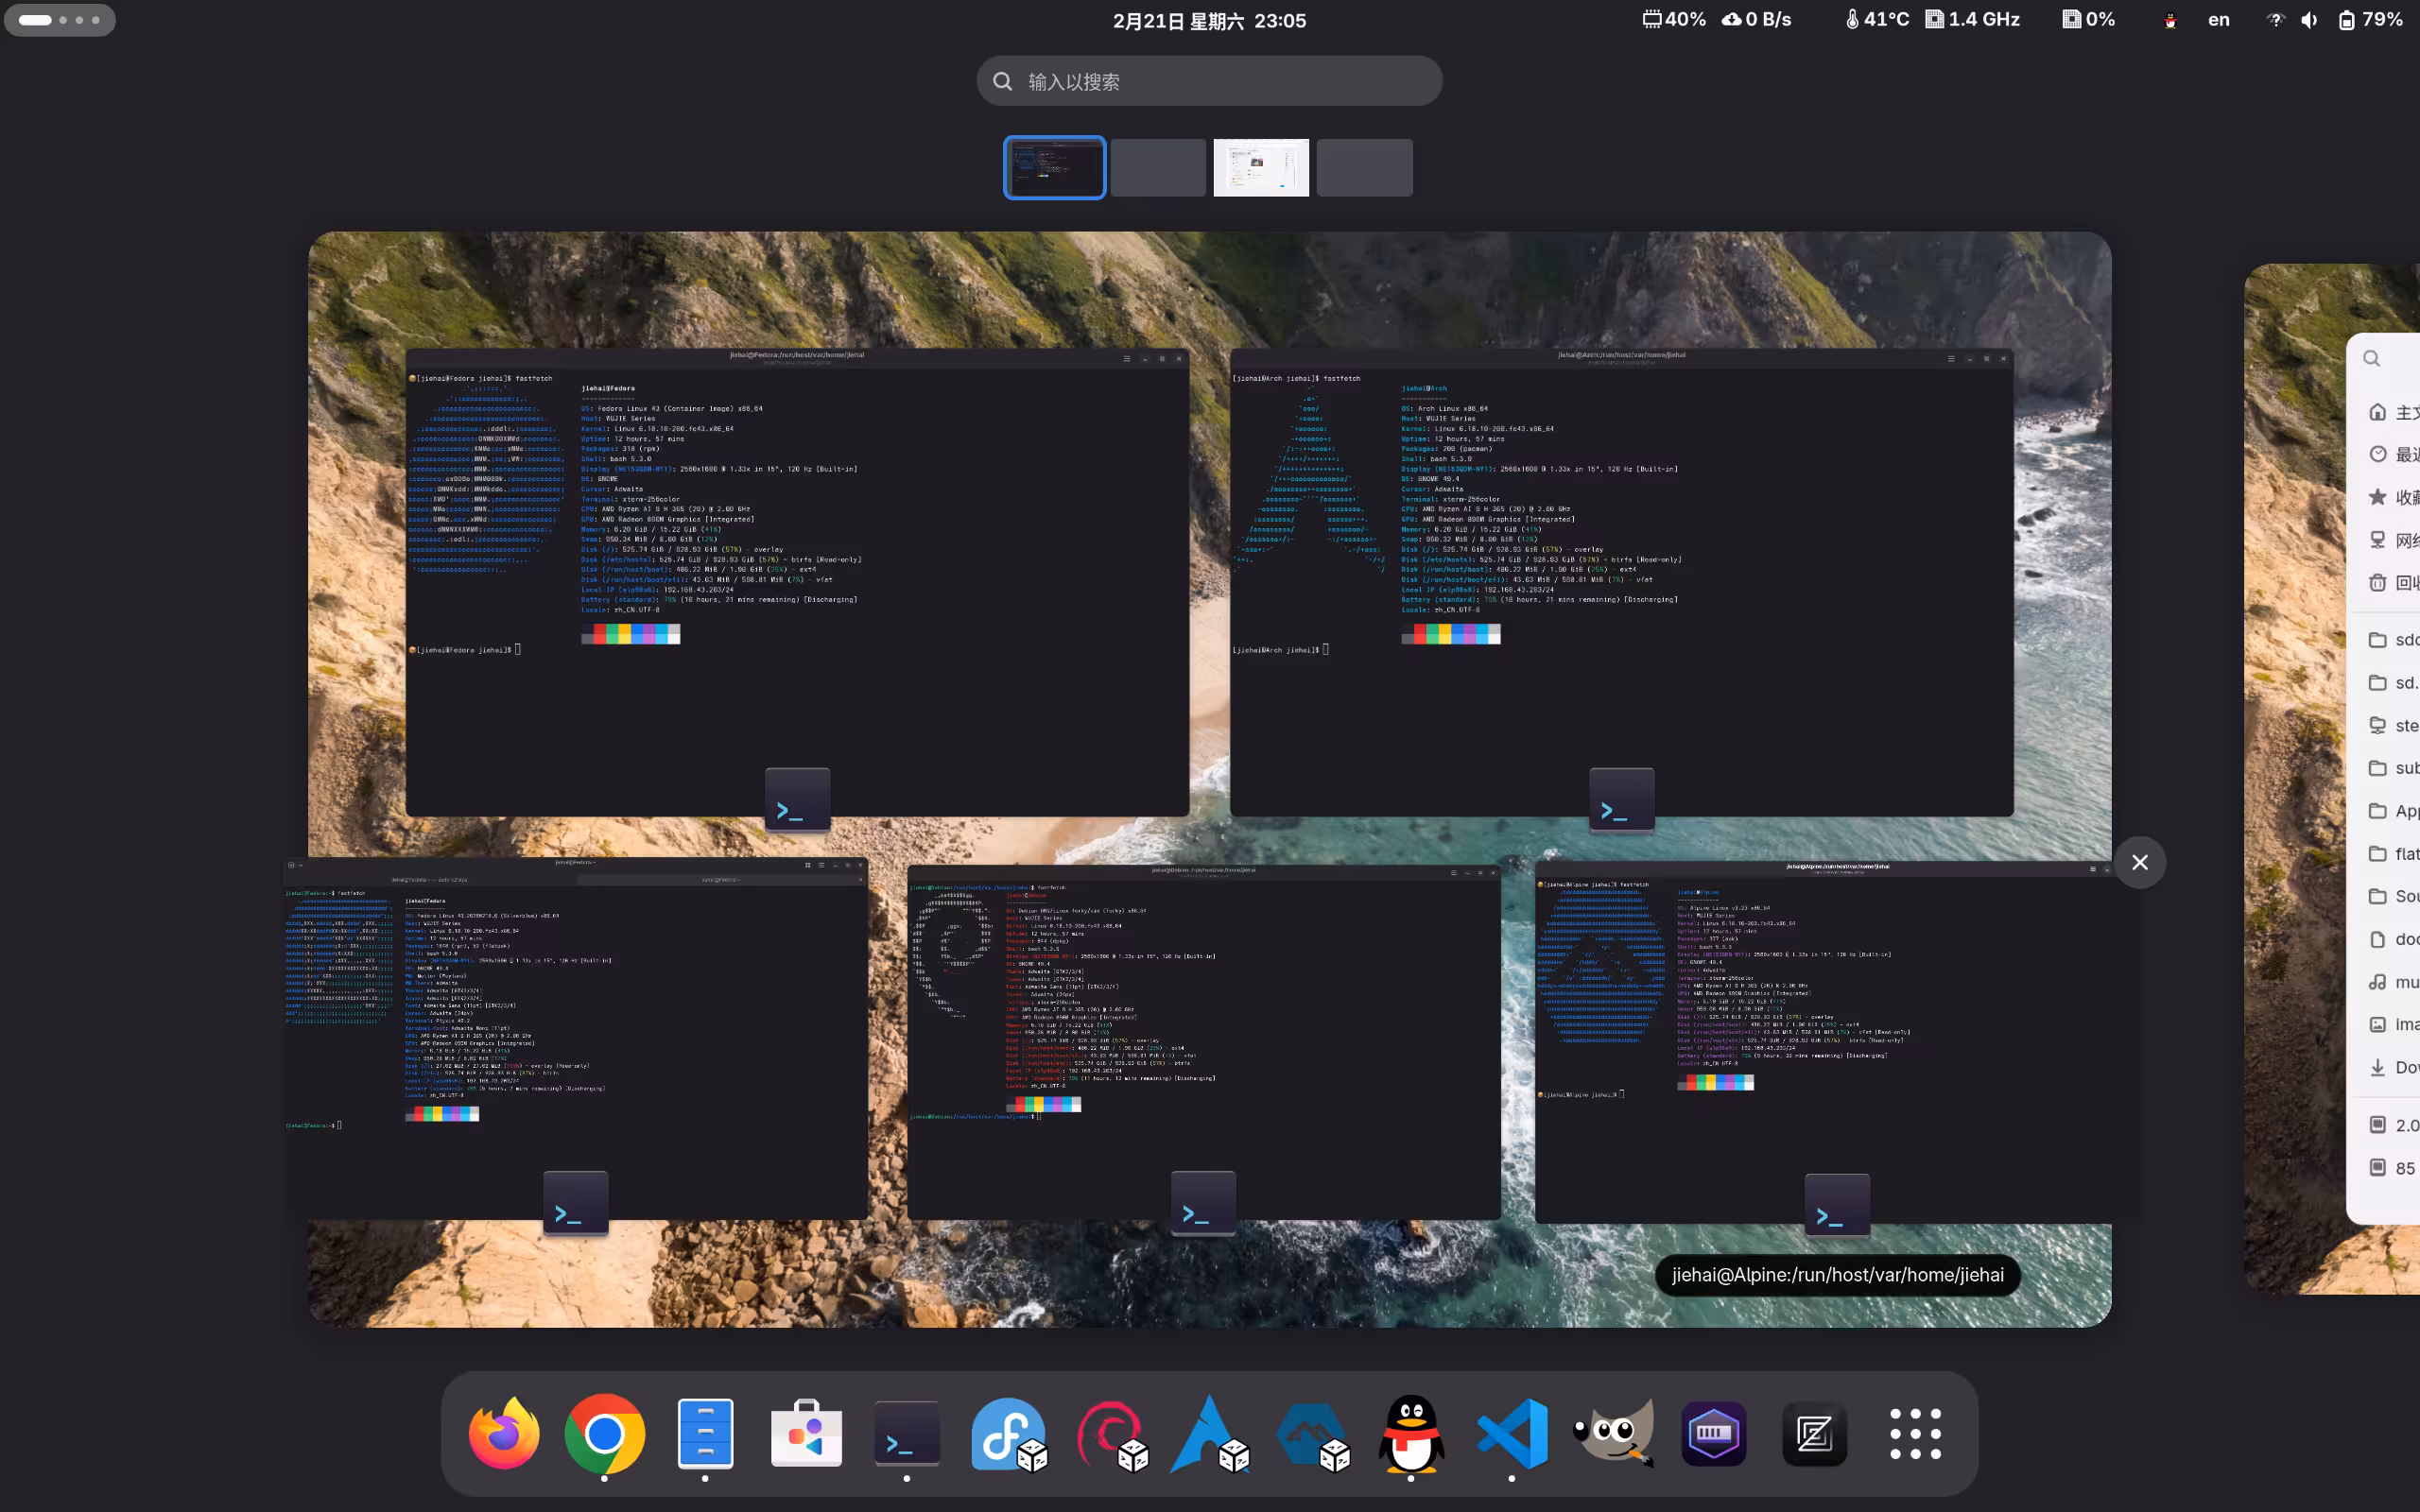Switch to the second workspace thumbnail
The image size is (2420, 1512).
coord(1158,167)
